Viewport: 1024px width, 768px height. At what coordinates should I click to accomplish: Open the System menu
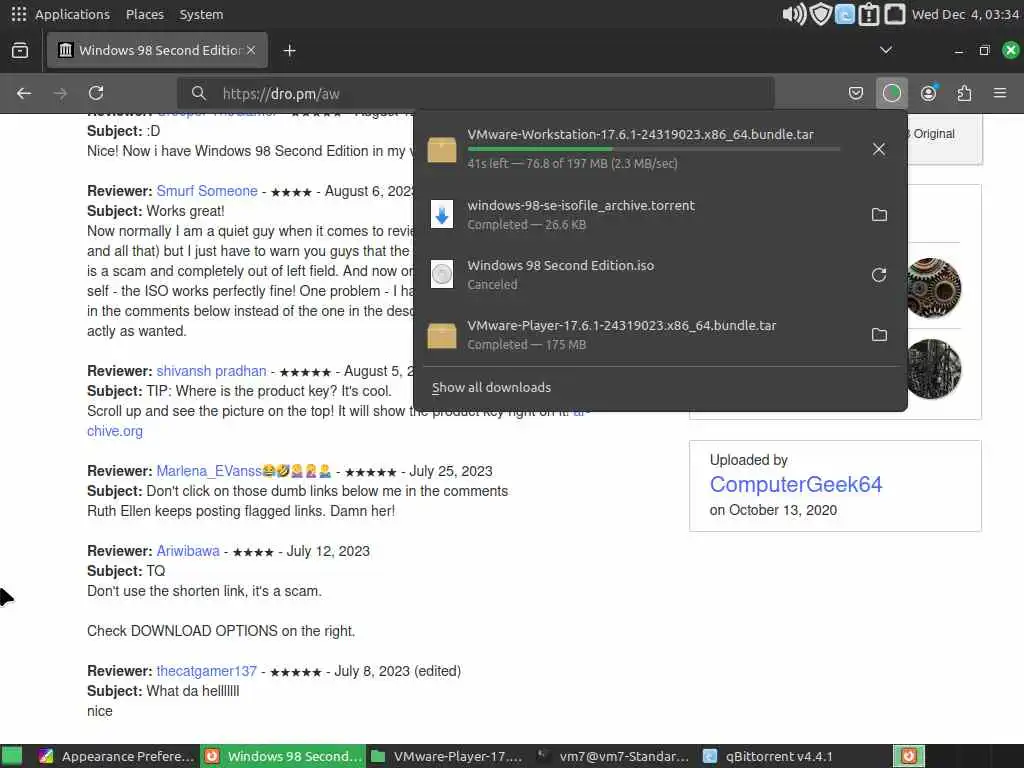[x=201, y=14]
